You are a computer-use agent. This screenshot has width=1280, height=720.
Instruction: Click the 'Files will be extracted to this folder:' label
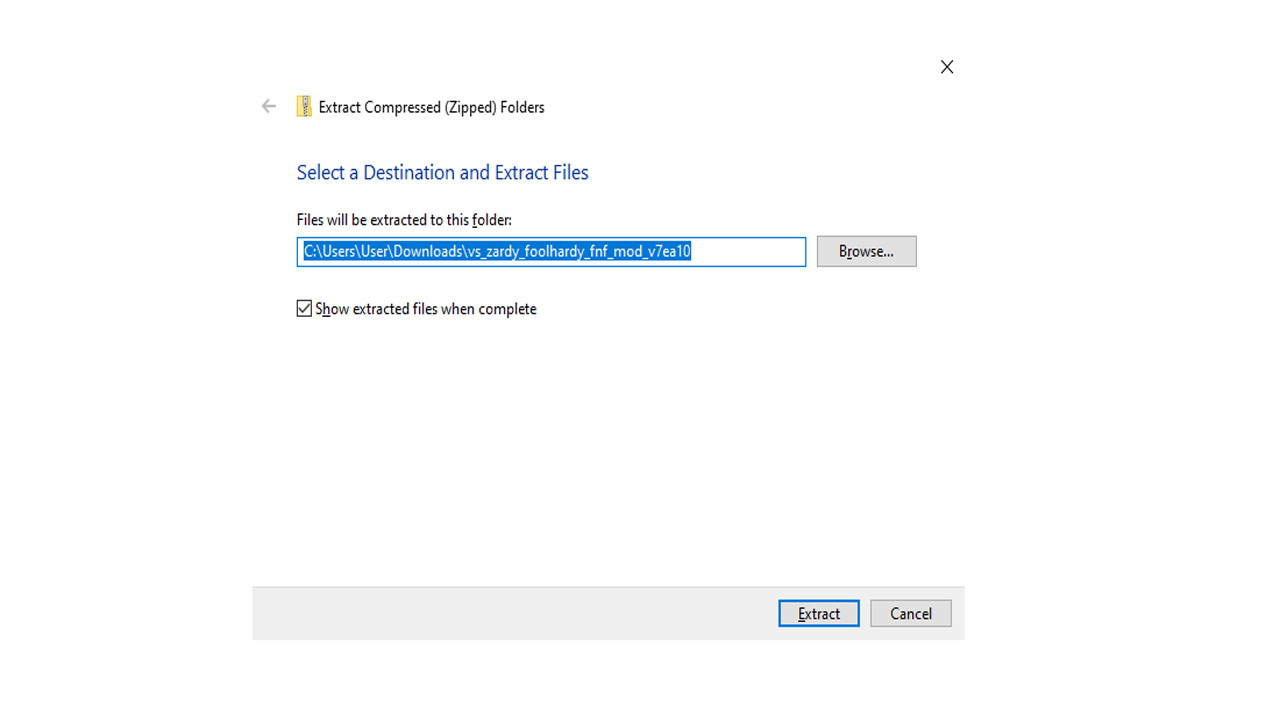coord(404,220)
